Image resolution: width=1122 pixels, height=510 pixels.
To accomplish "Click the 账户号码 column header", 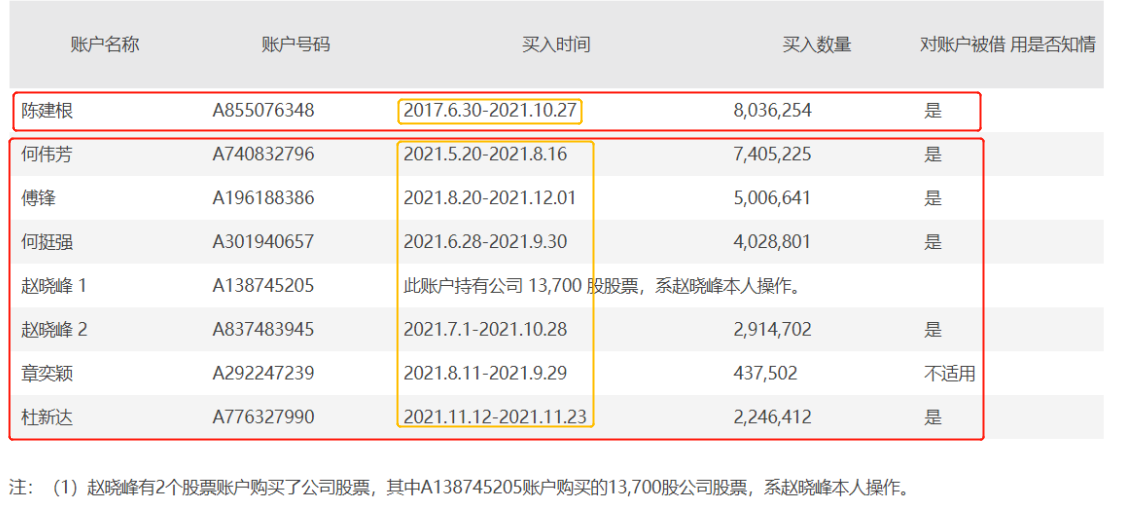I will click(295, 44).
